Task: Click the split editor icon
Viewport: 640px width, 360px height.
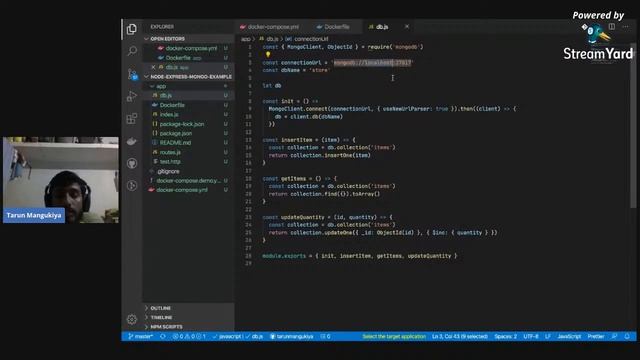Action: (x=611, y=27)
